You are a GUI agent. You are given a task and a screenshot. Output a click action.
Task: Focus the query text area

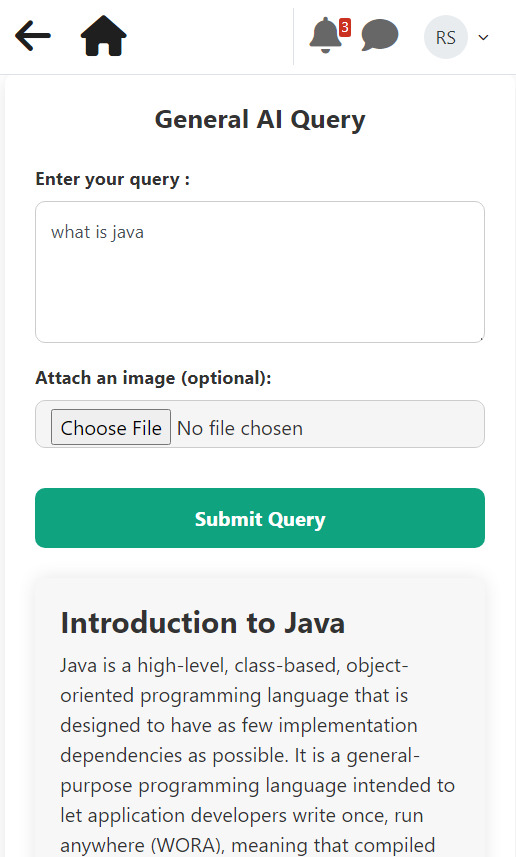click(260, 272)
